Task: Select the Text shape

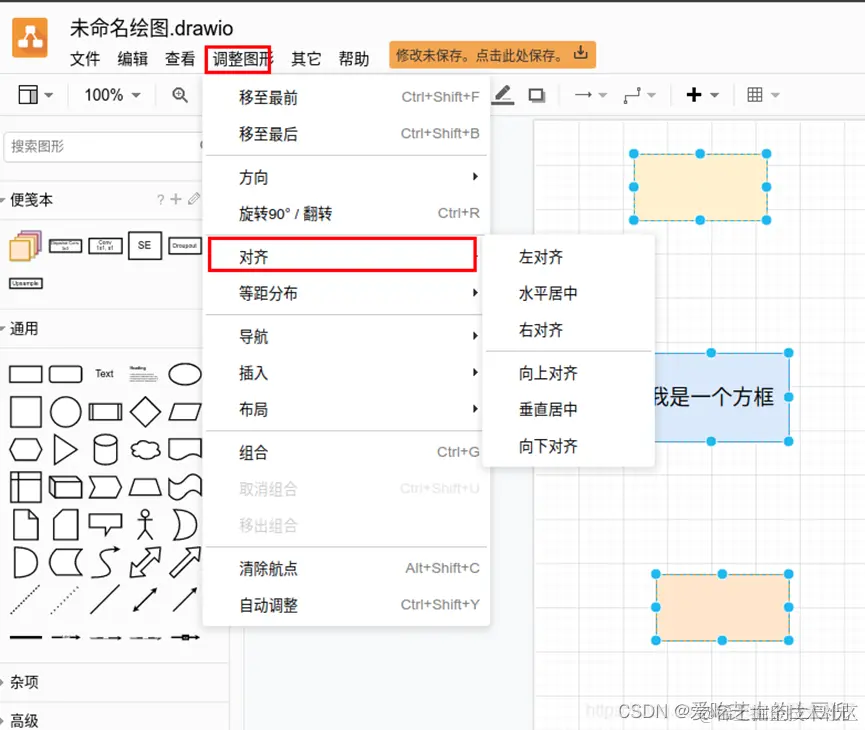Action: tap(104, 374)
